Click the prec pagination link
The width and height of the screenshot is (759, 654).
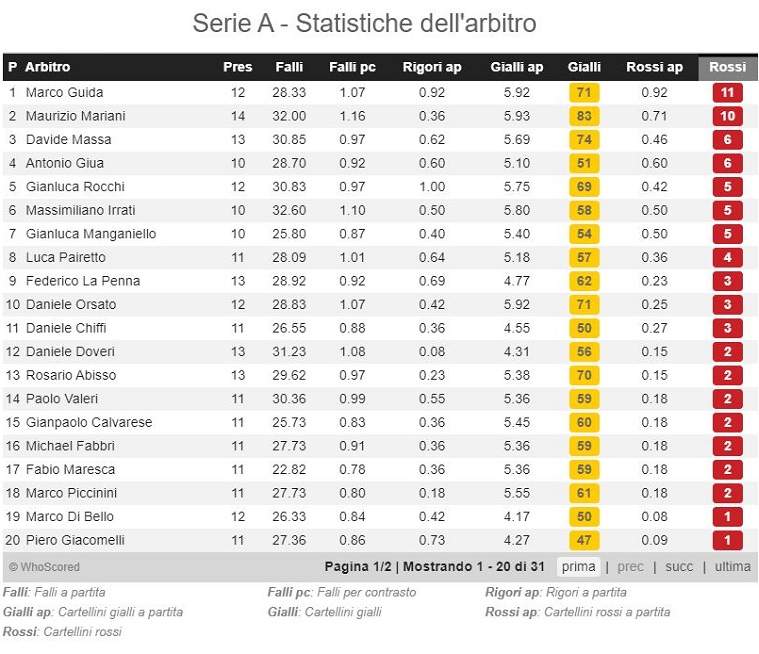[630, 566]
